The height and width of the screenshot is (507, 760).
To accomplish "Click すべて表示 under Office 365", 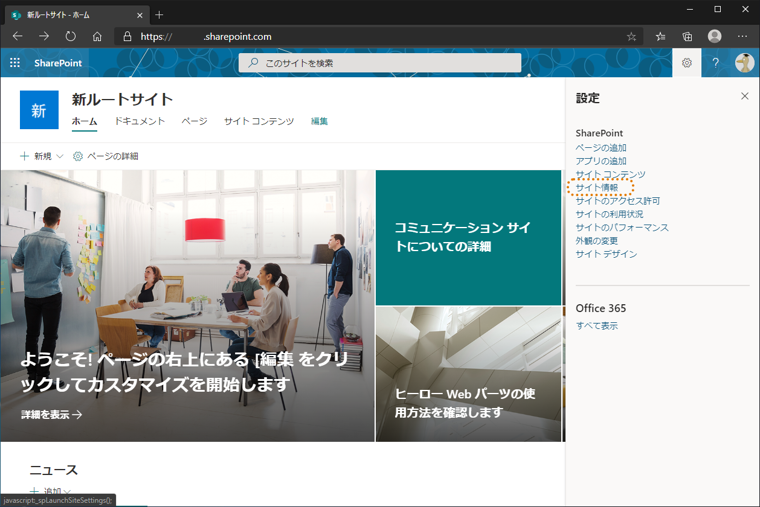I will [597, 326].
